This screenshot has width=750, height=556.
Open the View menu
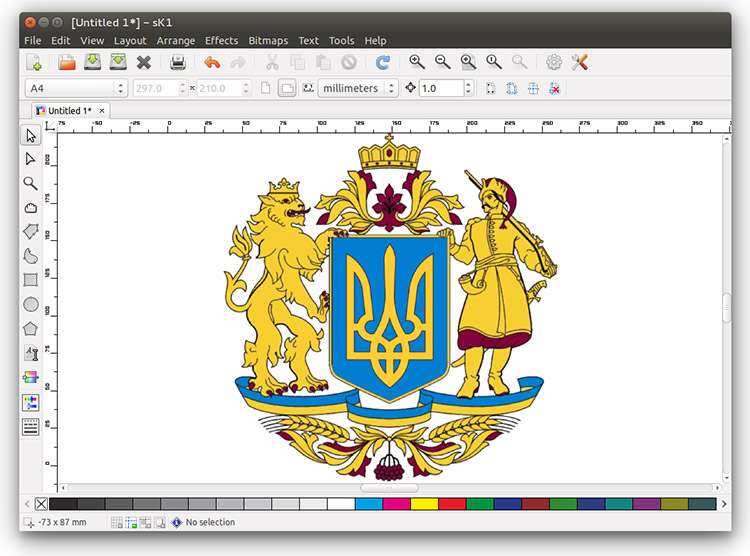click(92, 41)
